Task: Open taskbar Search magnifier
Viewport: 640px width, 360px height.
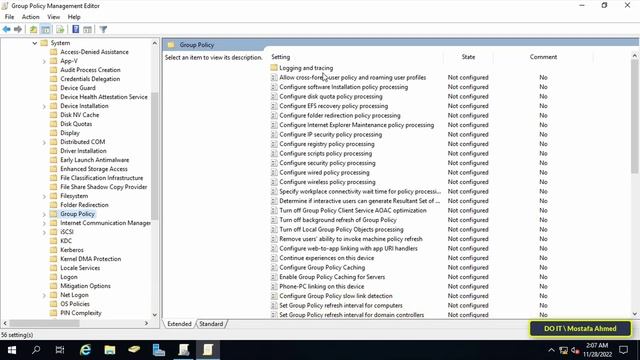Action: pos(36,350)
